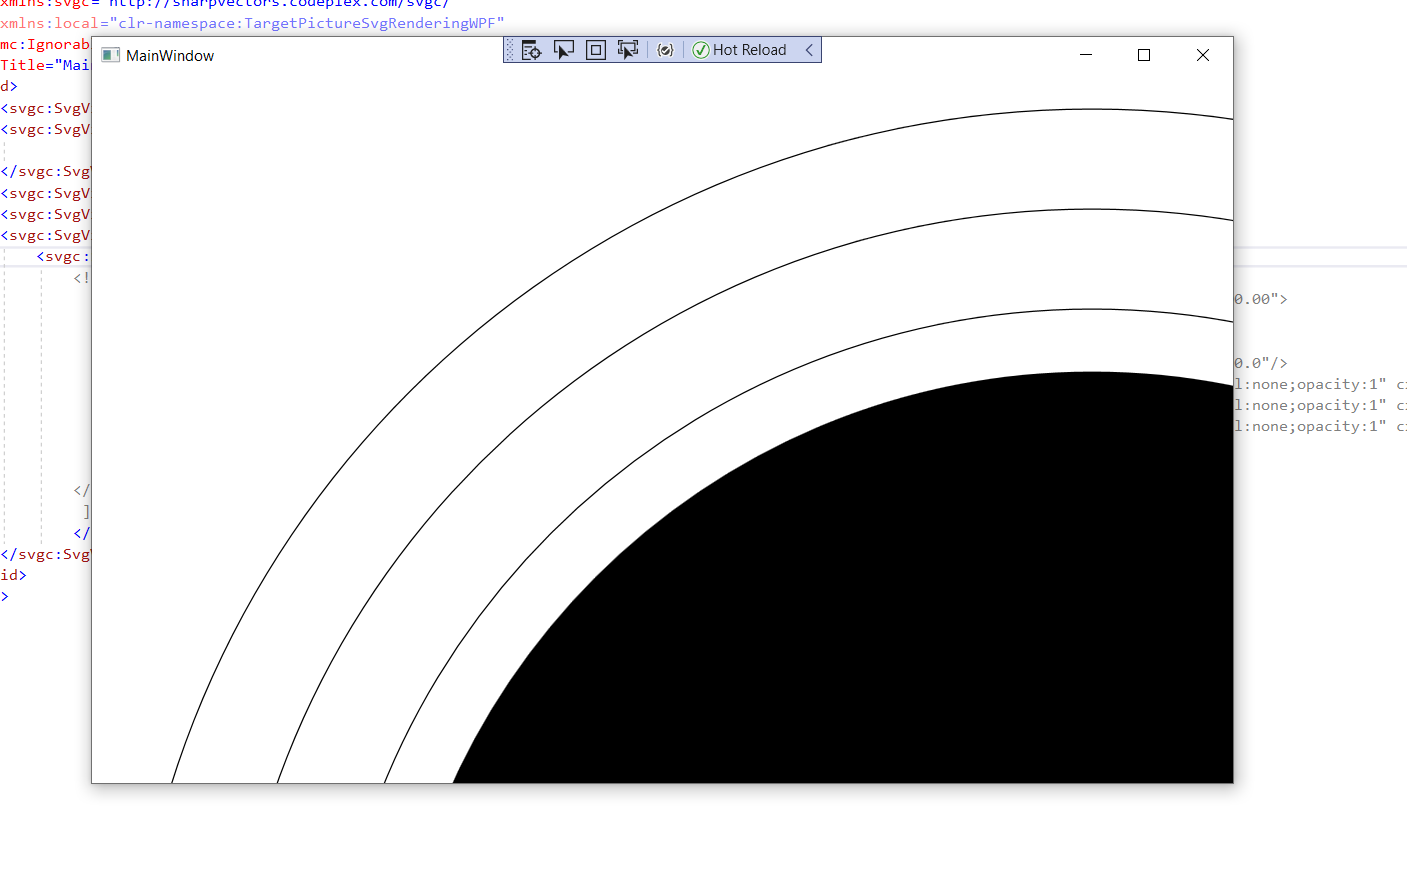
Task: Select the element selection cursor icon
Action: tap(564, 49)
